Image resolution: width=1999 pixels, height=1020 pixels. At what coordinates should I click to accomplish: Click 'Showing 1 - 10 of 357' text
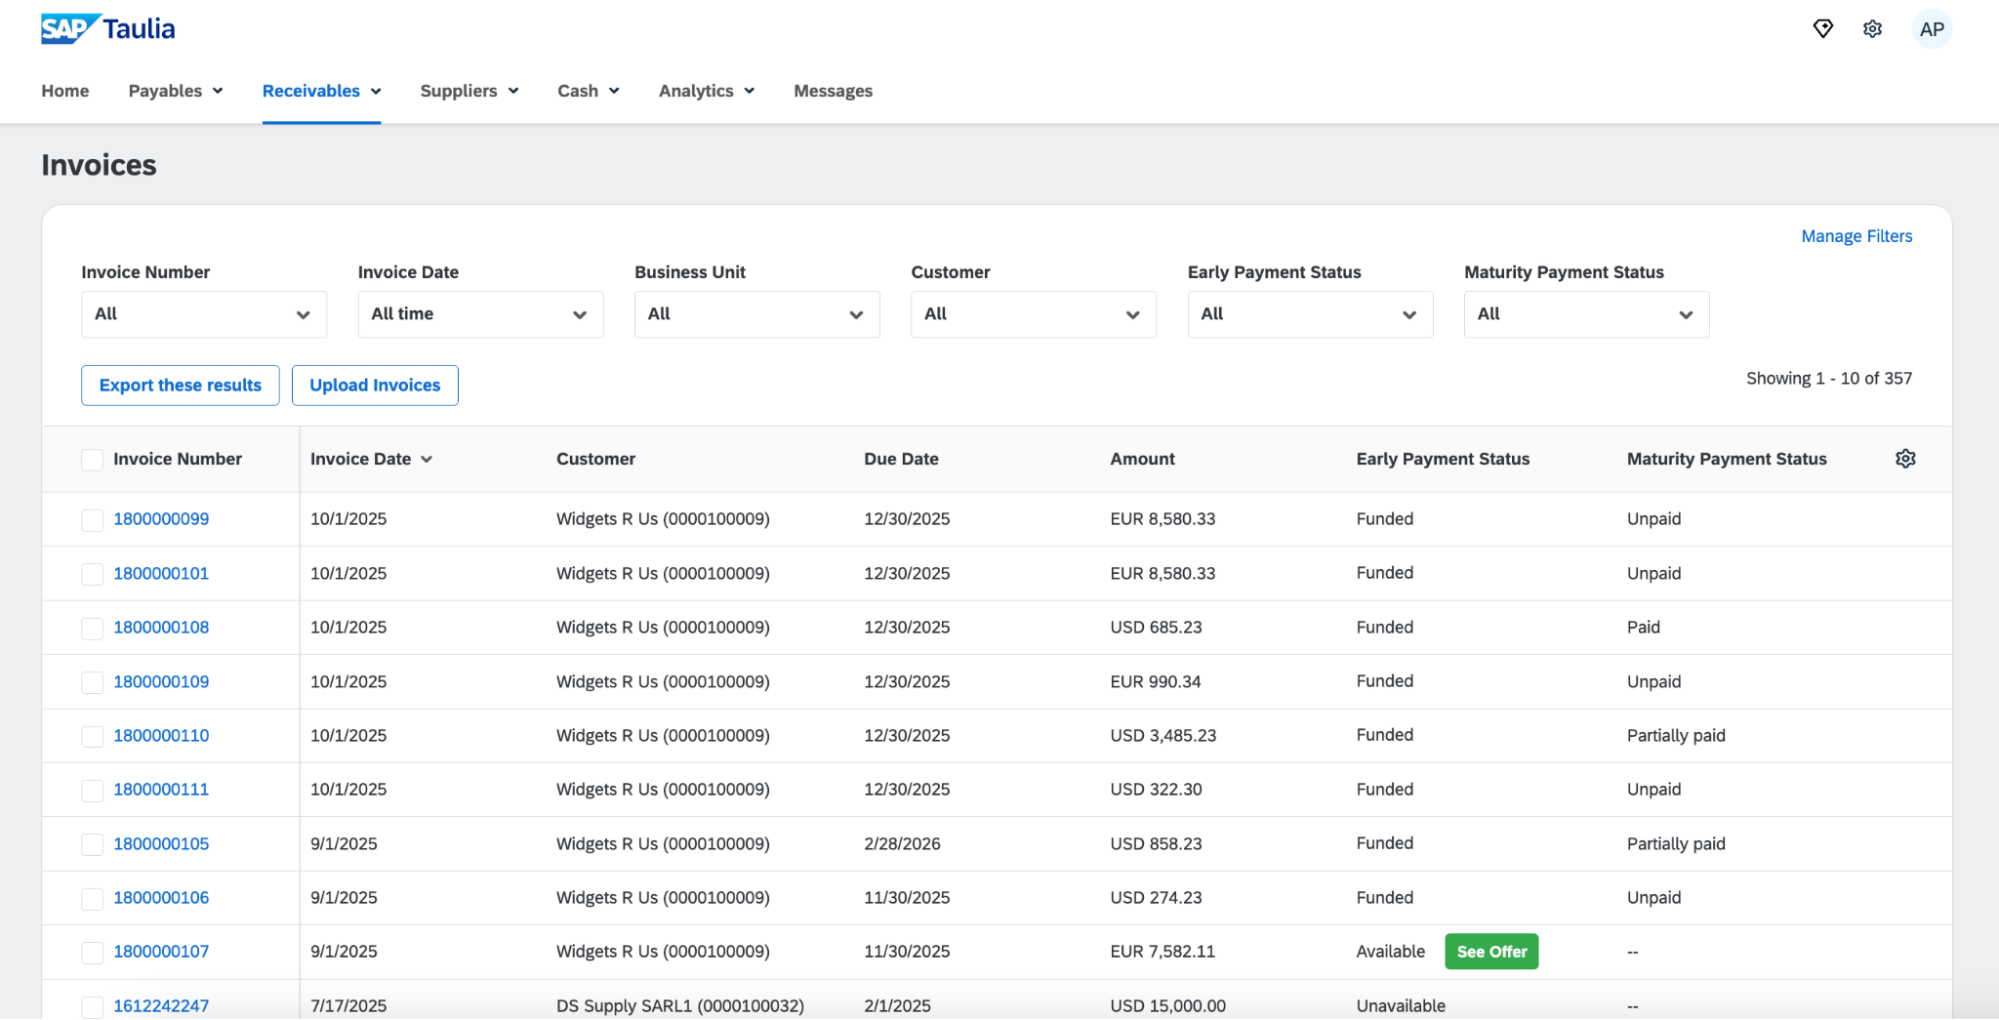[x=1829, y=378]
